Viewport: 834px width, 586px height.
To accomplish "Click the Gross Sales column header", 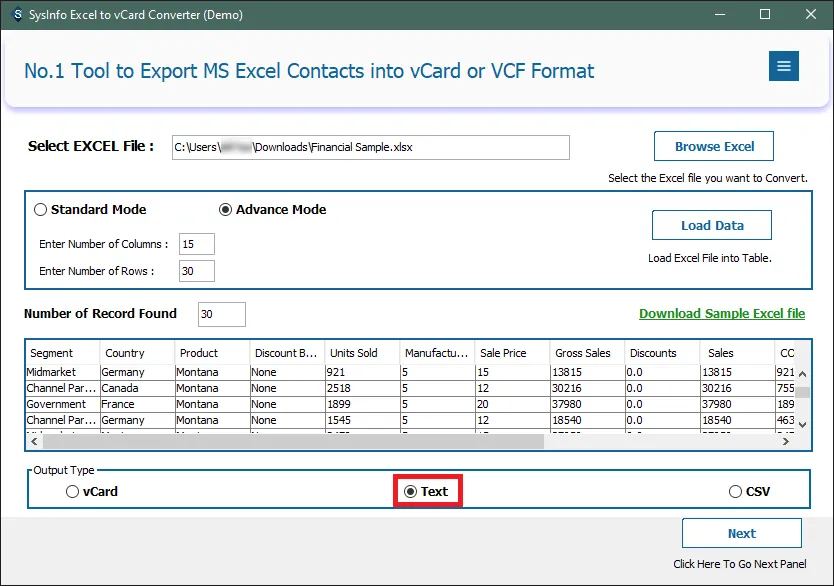I will coord(586,353).
